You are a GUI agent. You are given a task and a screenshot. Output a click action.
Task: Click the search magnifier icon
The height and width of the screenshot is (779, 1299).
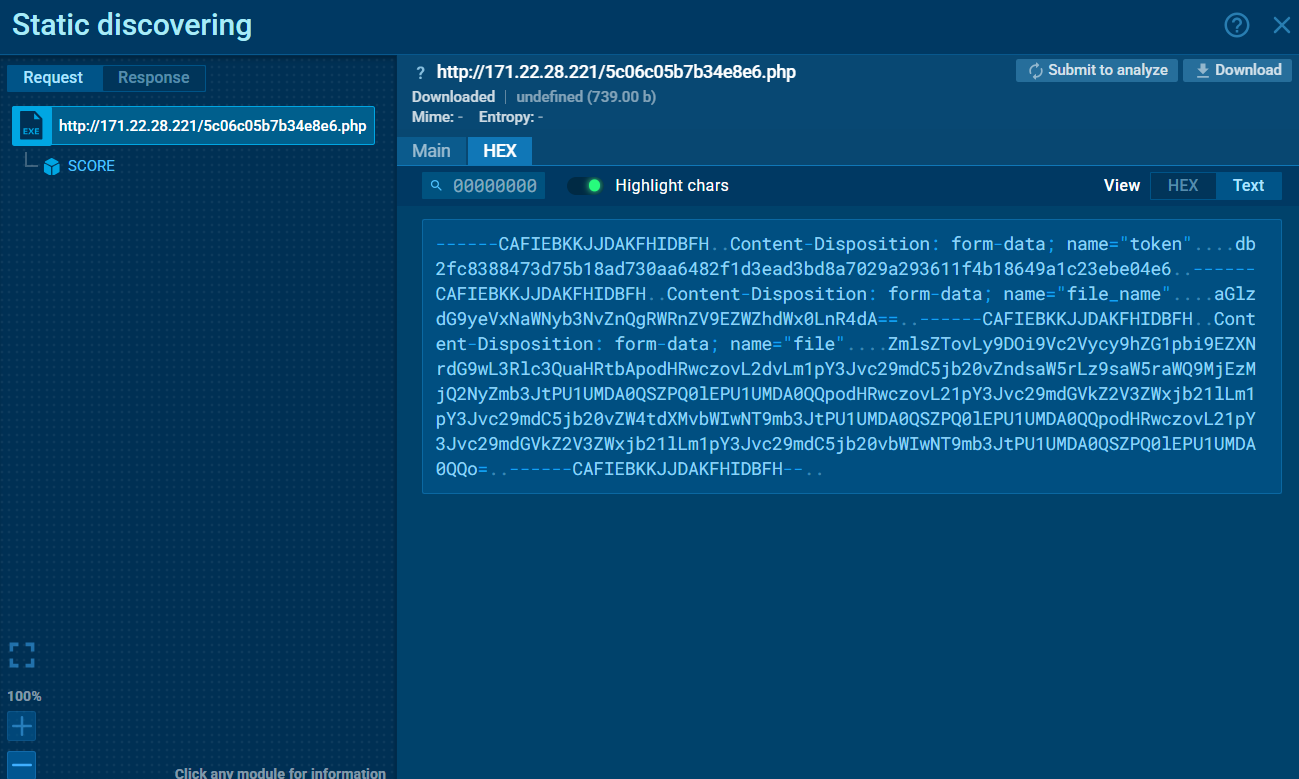click(x=437, y=186)
